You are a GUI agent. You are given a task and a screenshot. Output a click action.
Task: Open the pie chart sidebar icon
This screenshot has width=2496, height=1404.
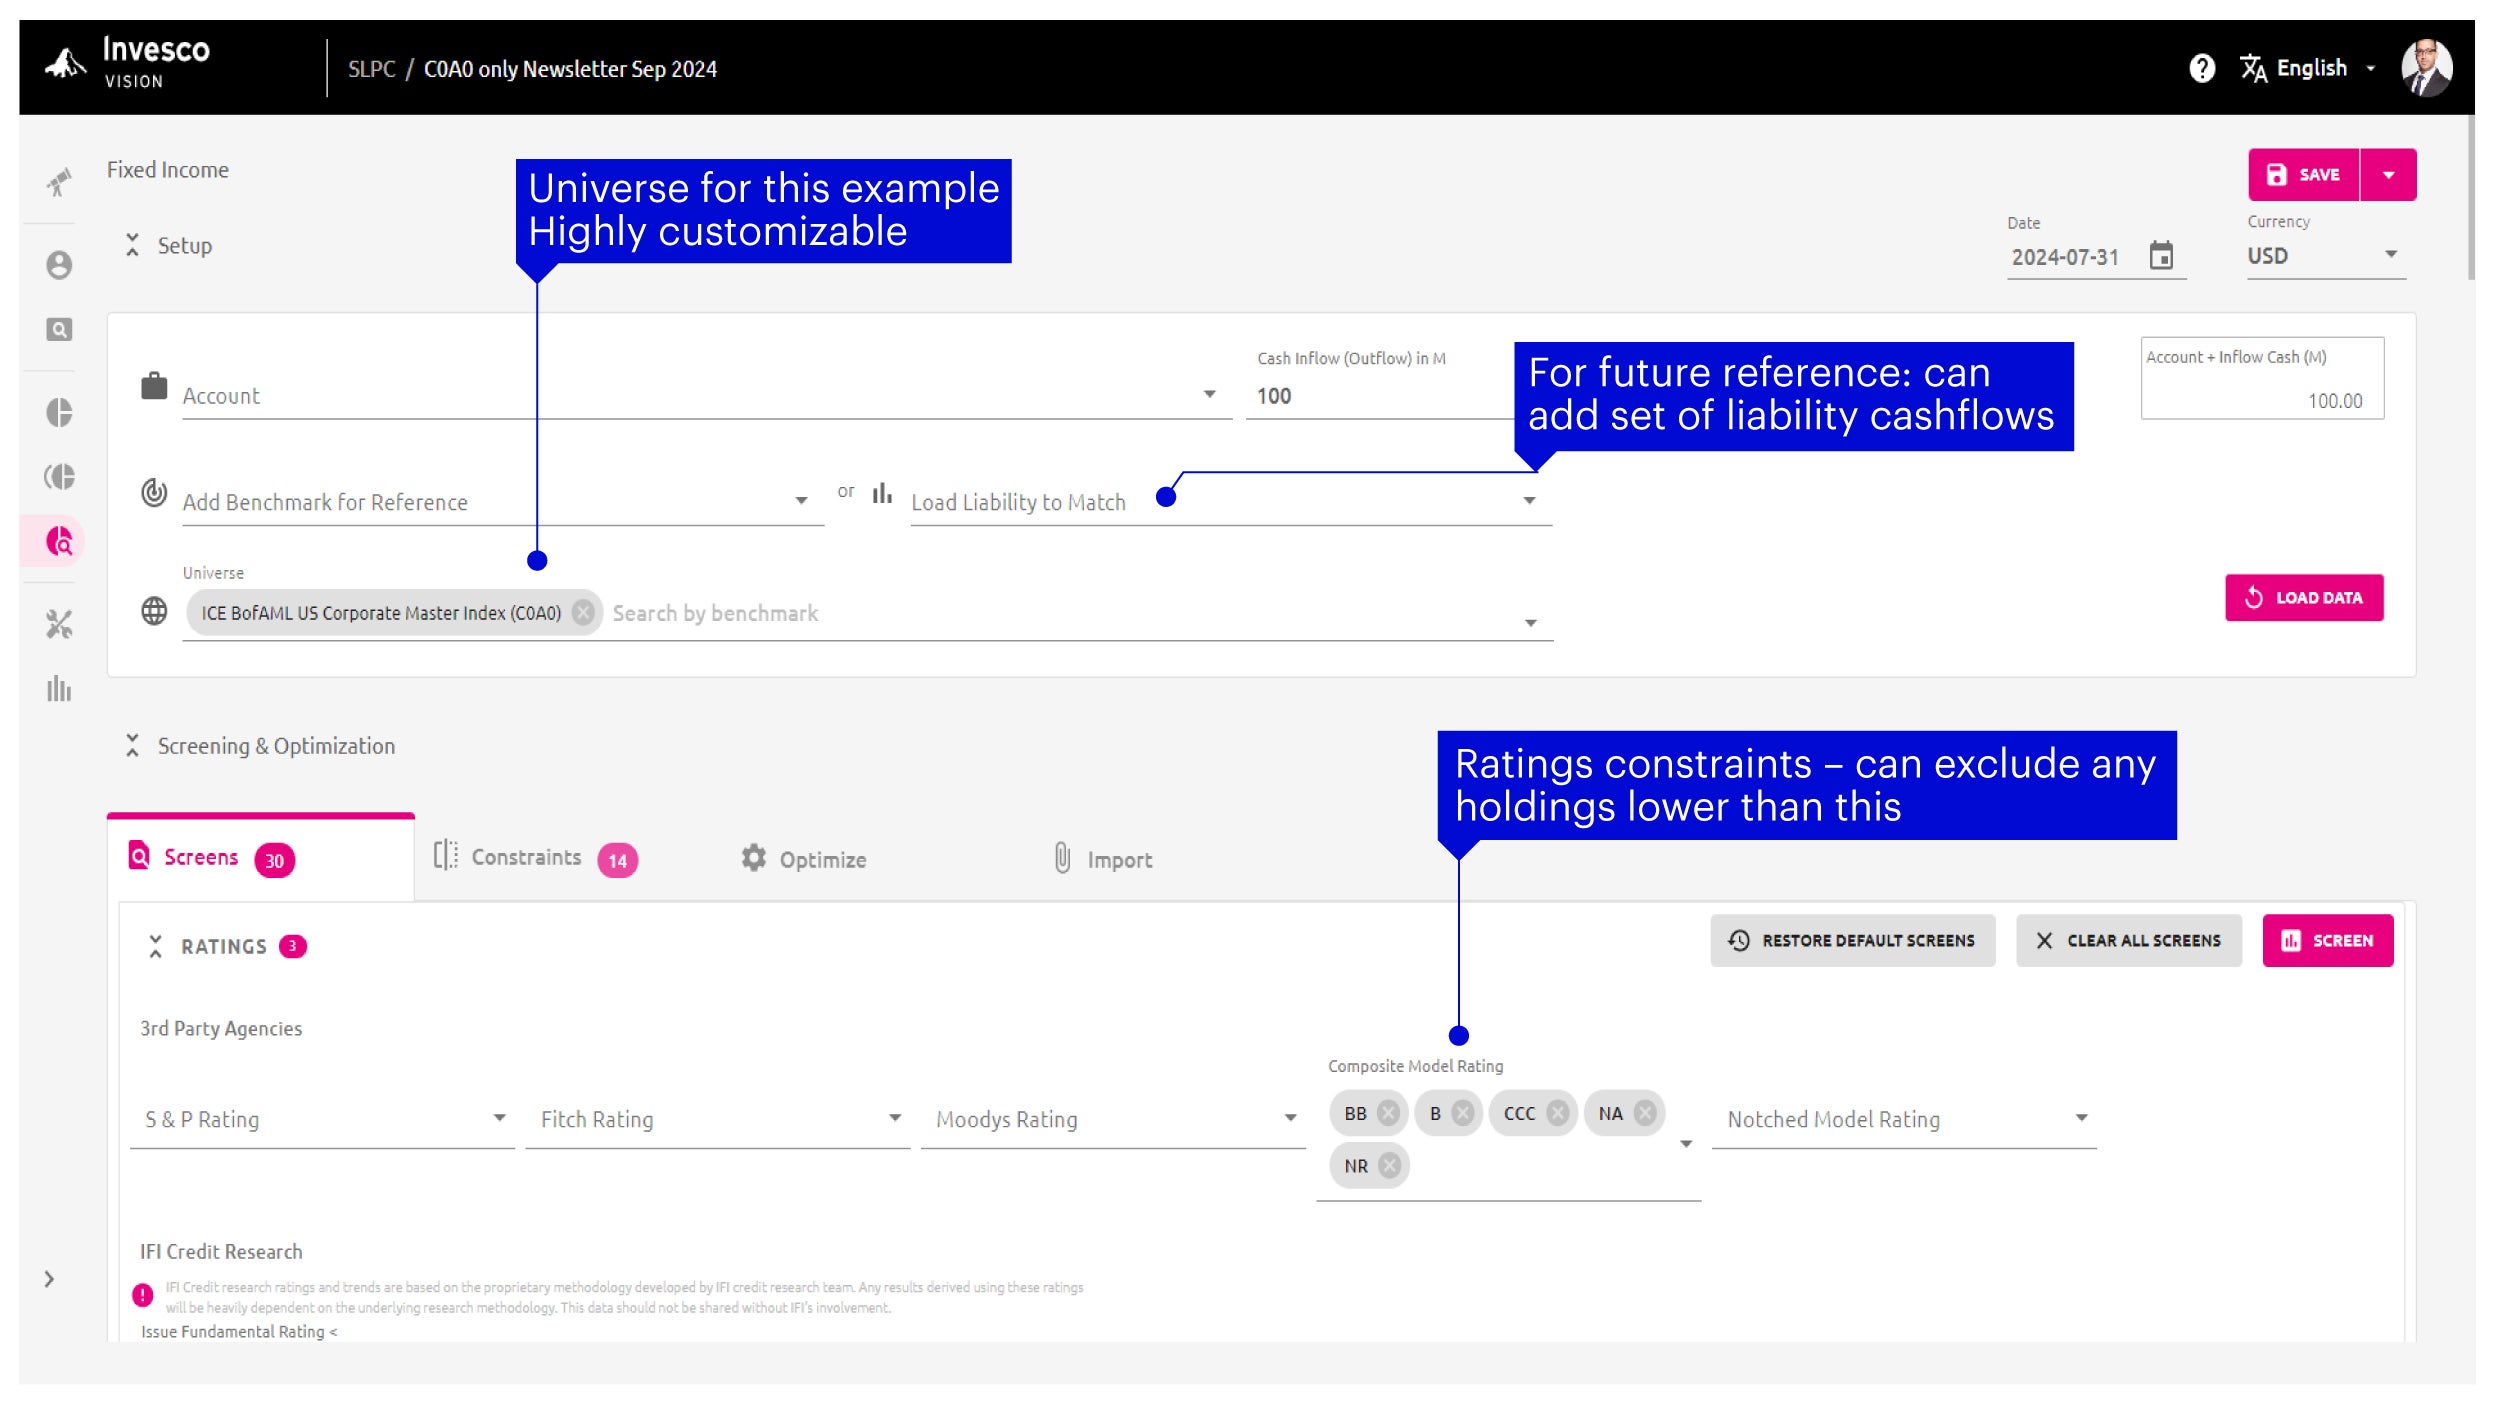[x=59, y=412]
